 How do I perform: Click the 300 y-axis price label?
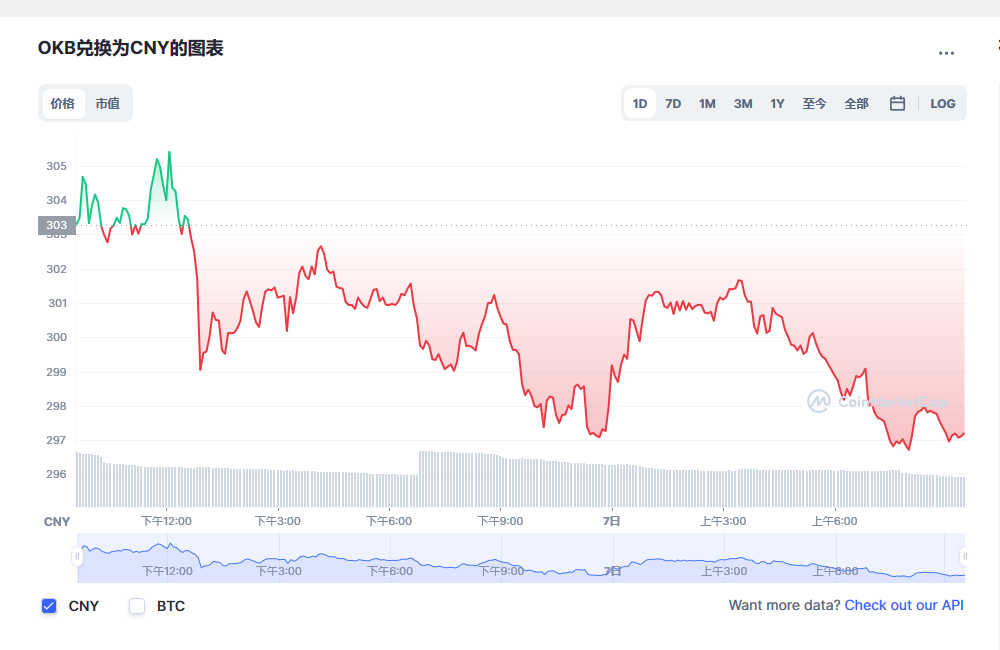(57, 337)
